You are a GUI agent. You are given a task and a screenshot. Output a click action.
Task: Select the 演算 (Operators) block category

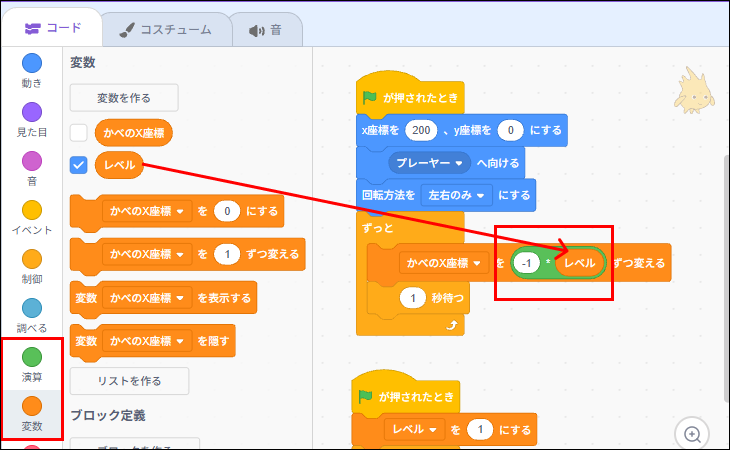(x=32, y=357)
